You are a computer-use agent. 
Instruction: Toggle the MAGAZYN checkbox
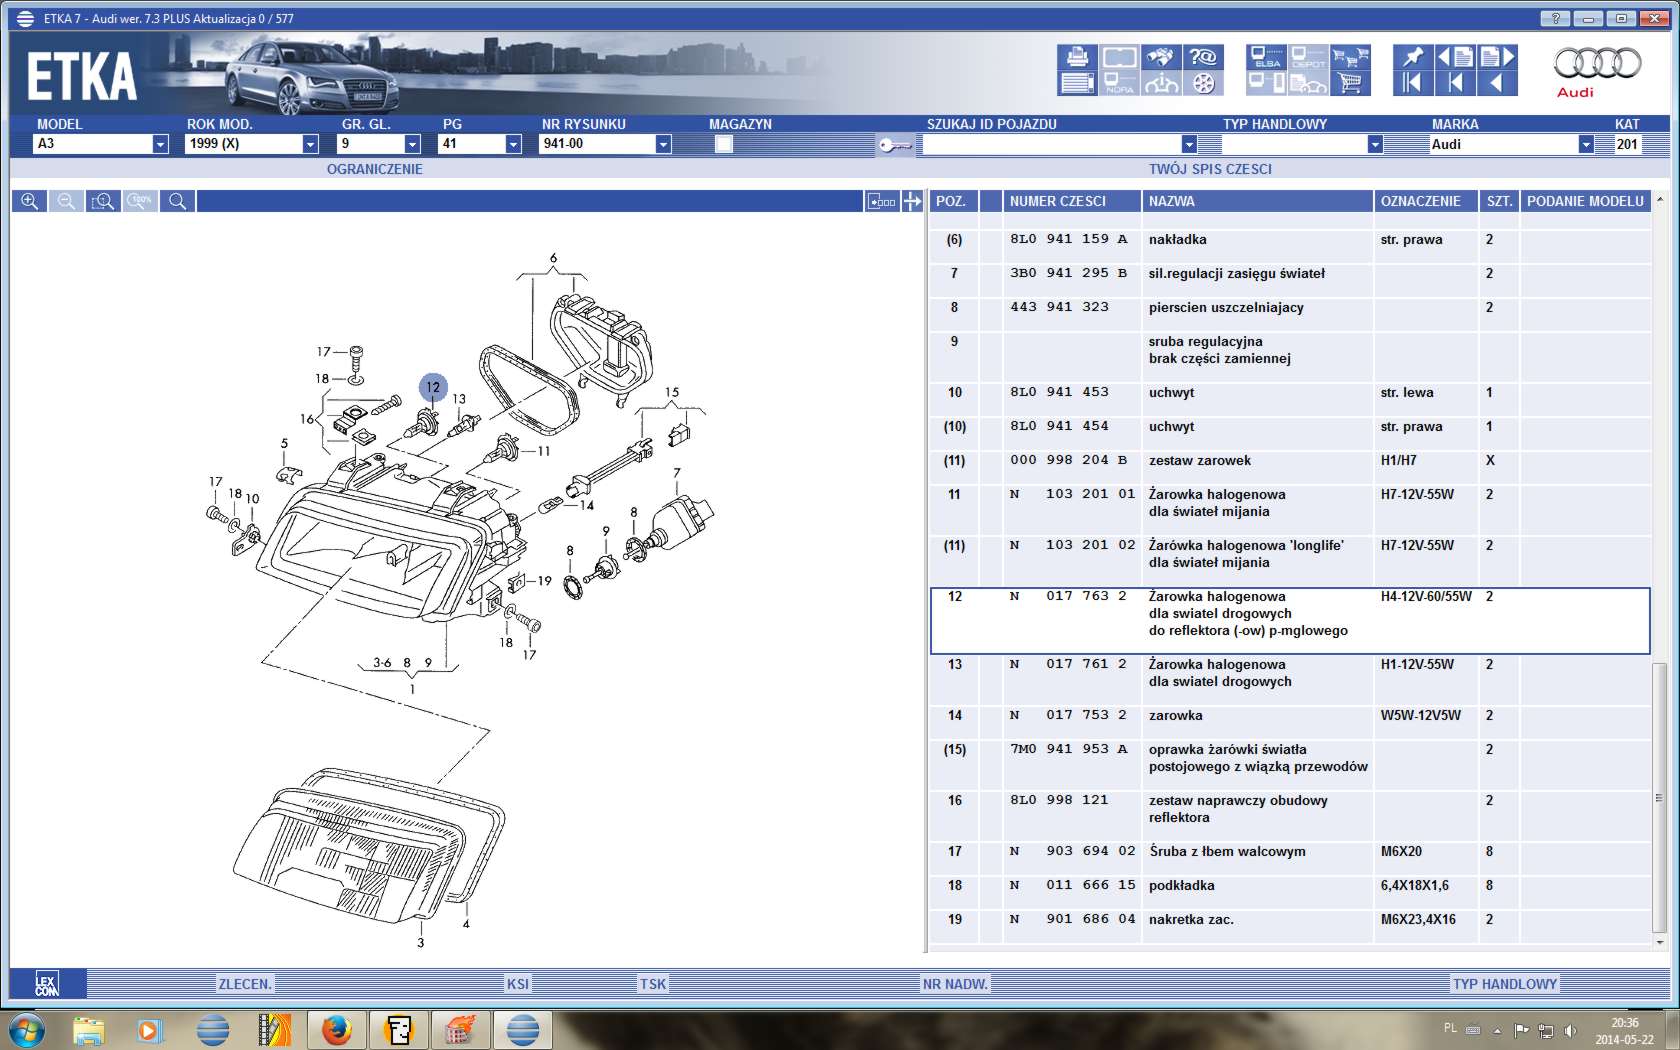tap(724, 144)
